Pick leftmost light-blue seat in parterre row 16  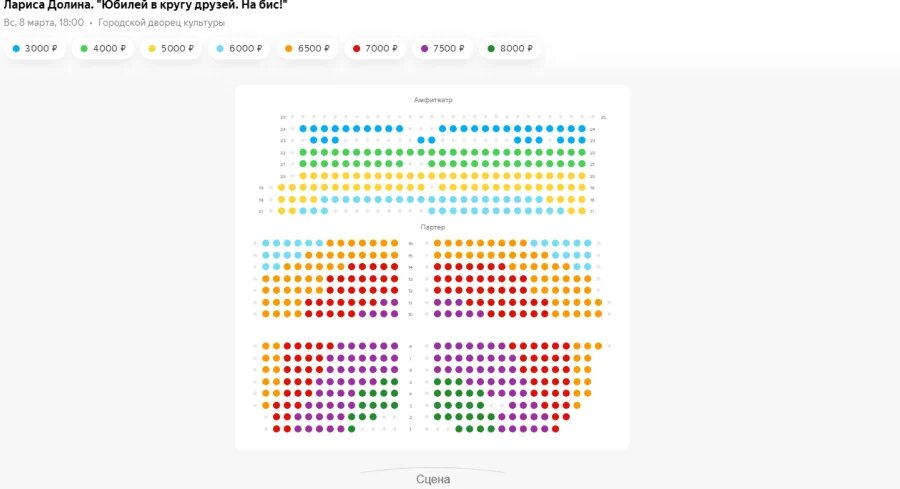click(x=266, y=243)
